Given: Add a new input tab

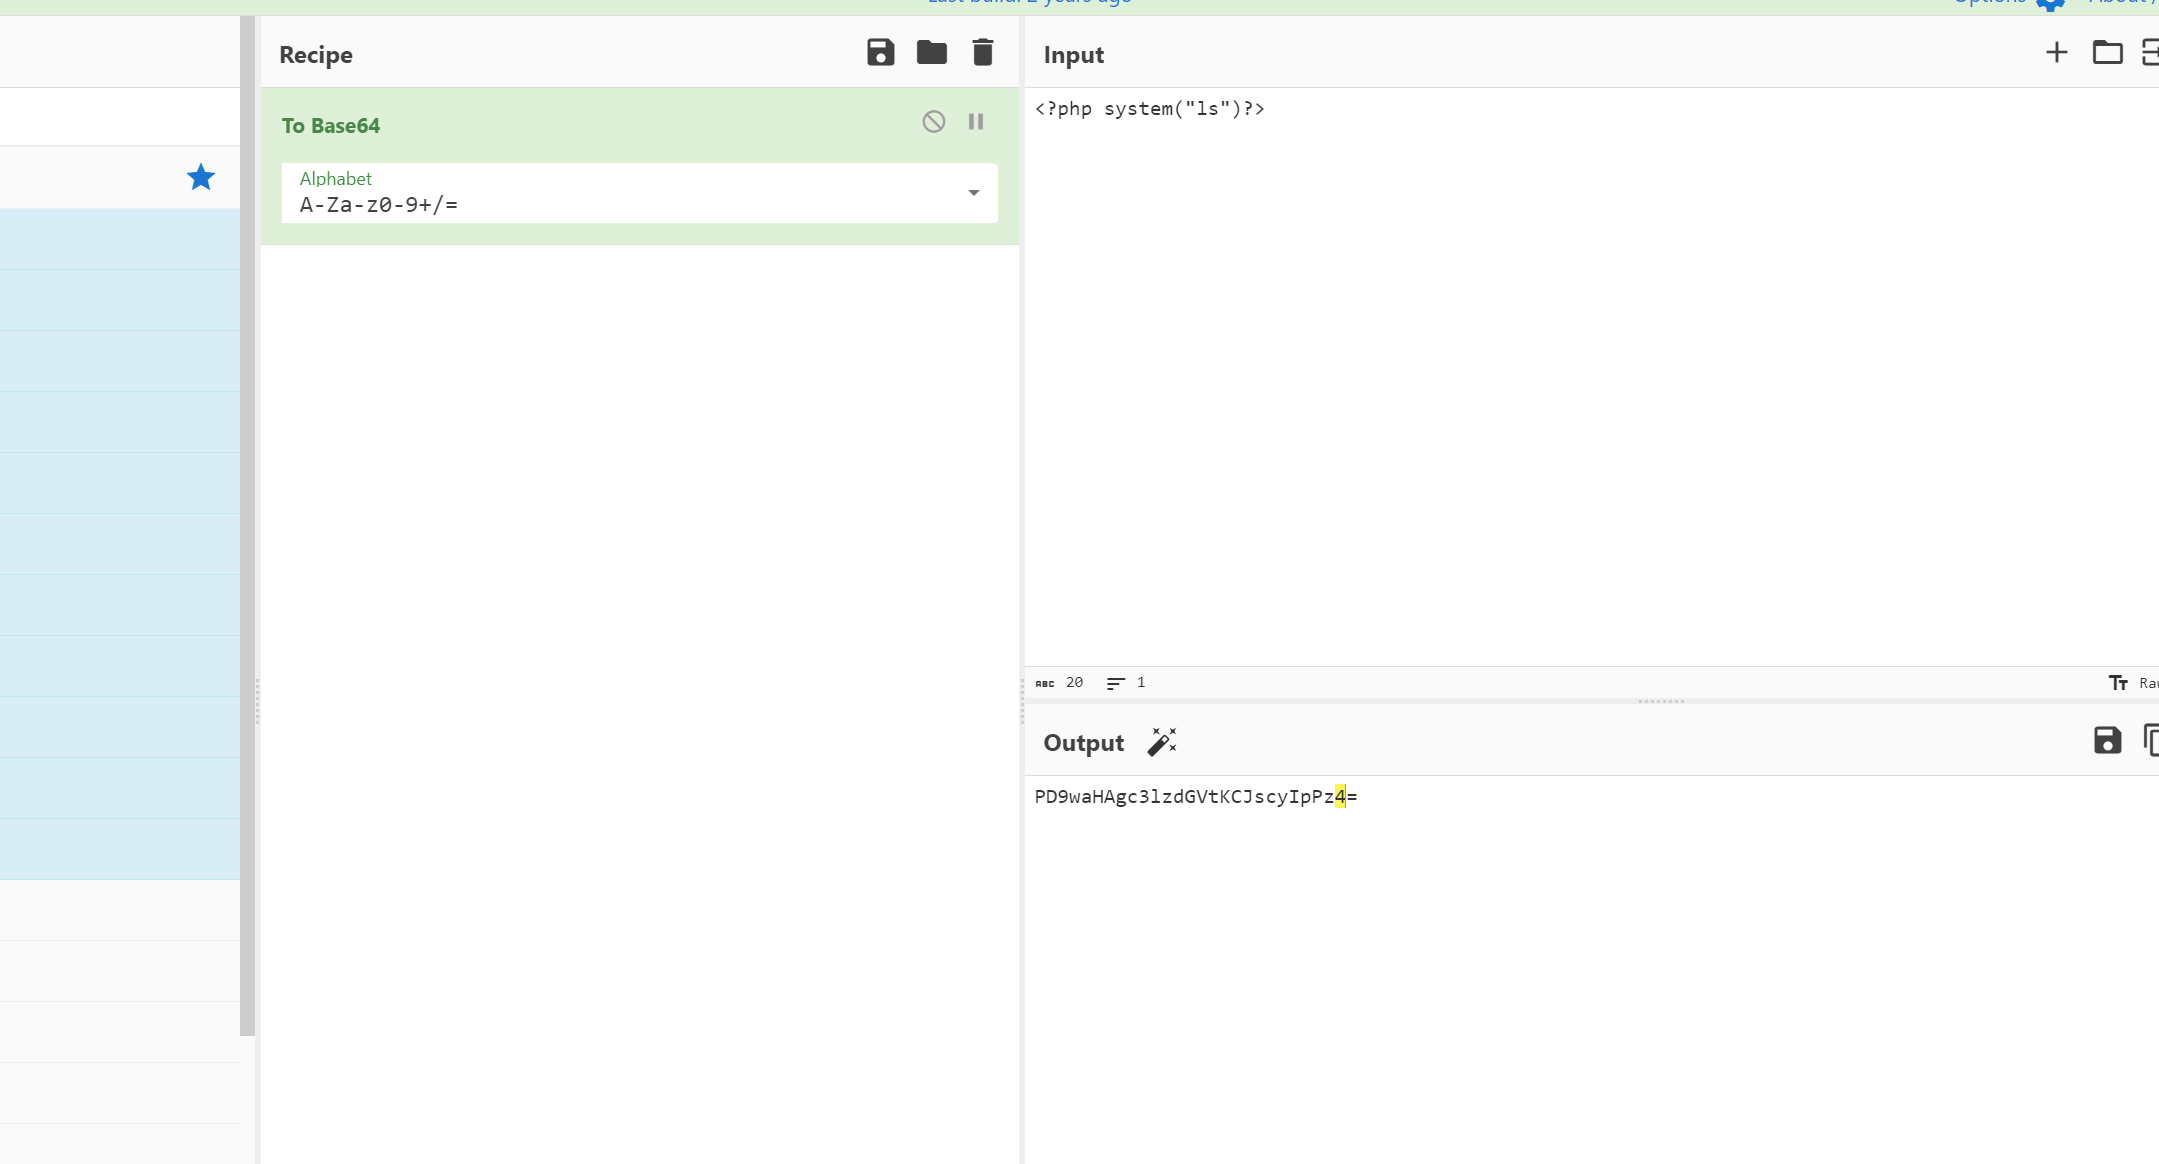Looking at the screenshot, I should [x=2056, y=53].
